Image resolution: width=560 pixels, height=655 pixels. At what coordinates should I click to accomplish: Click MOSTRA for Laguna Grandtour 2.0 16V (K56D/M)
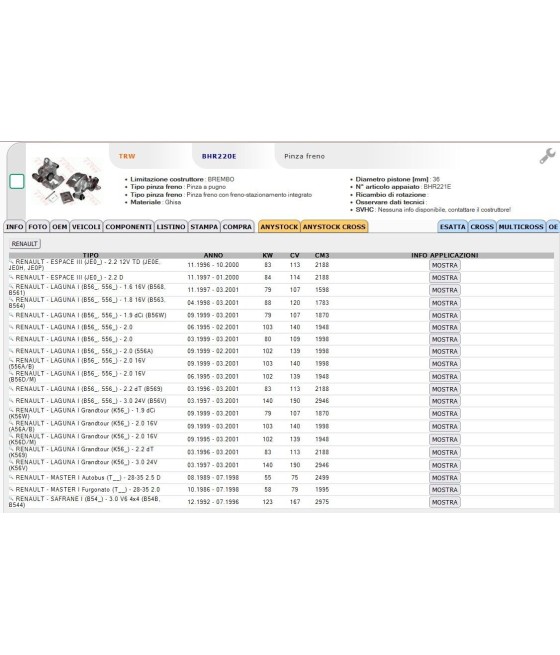point(445,440)
